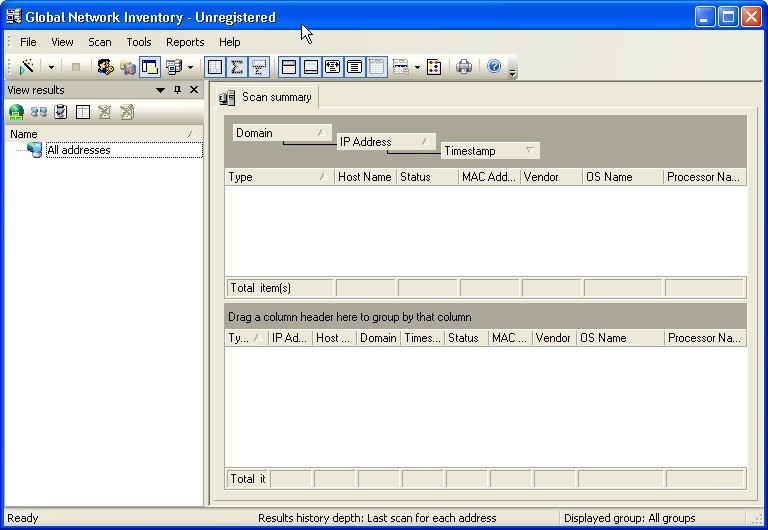Toggle the table columns layout button
This screenshot has width=768, height=530.
coord(377,67)
